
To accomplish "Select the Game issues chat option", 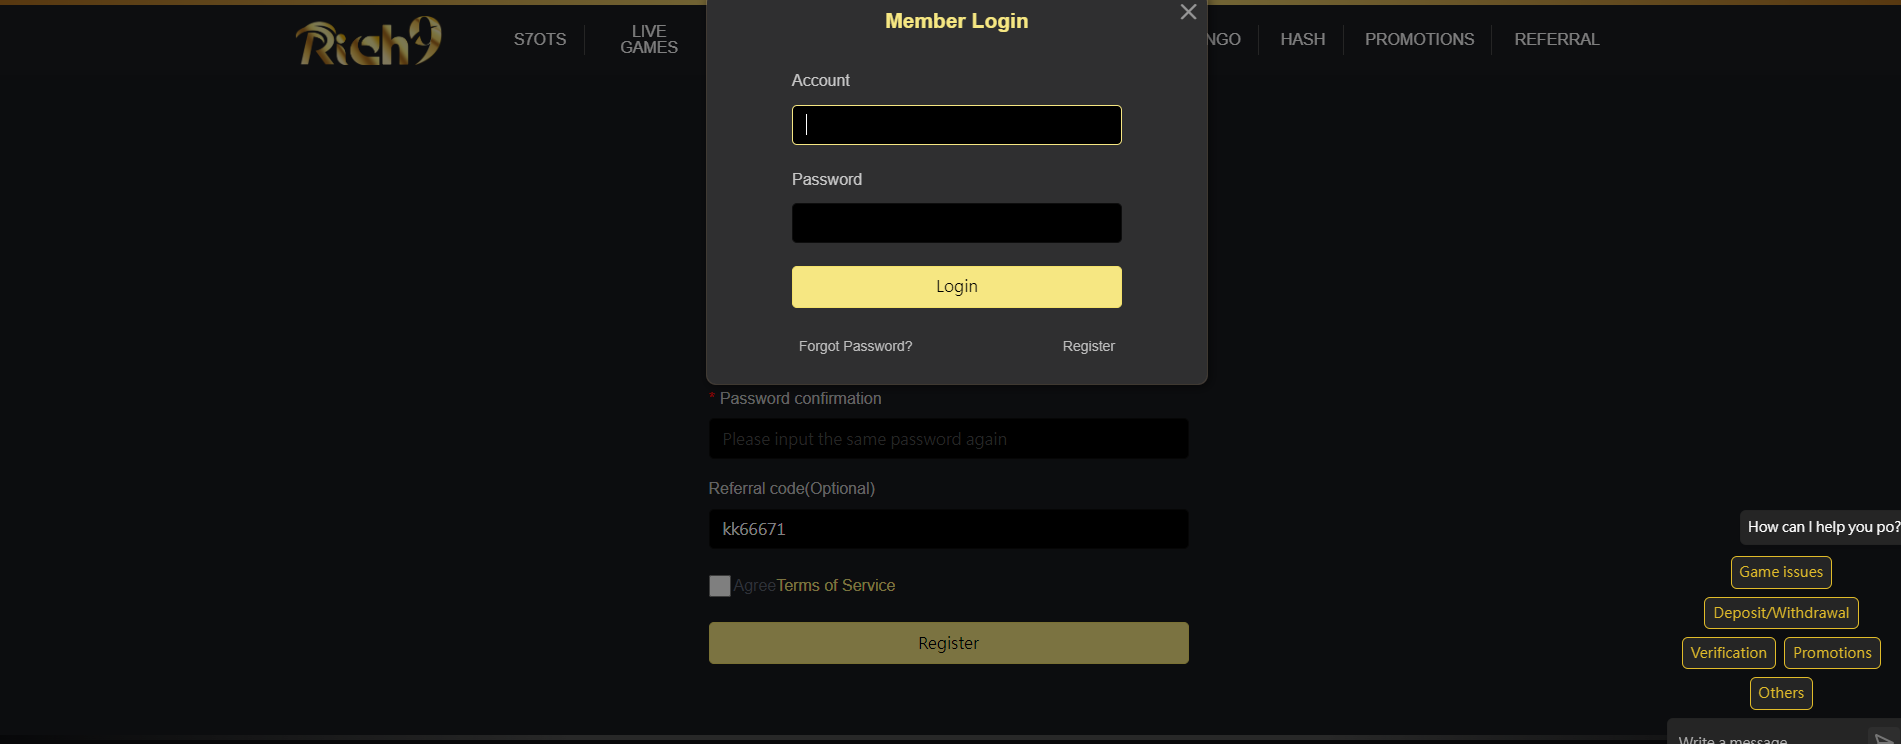I will 1780,572.
